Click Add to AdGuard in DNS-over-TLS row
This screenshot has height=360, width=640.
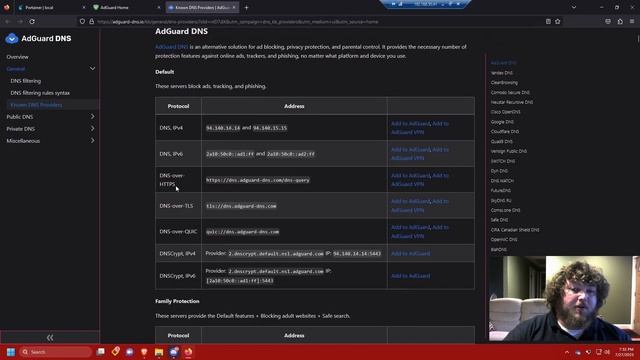coord(410,201)
